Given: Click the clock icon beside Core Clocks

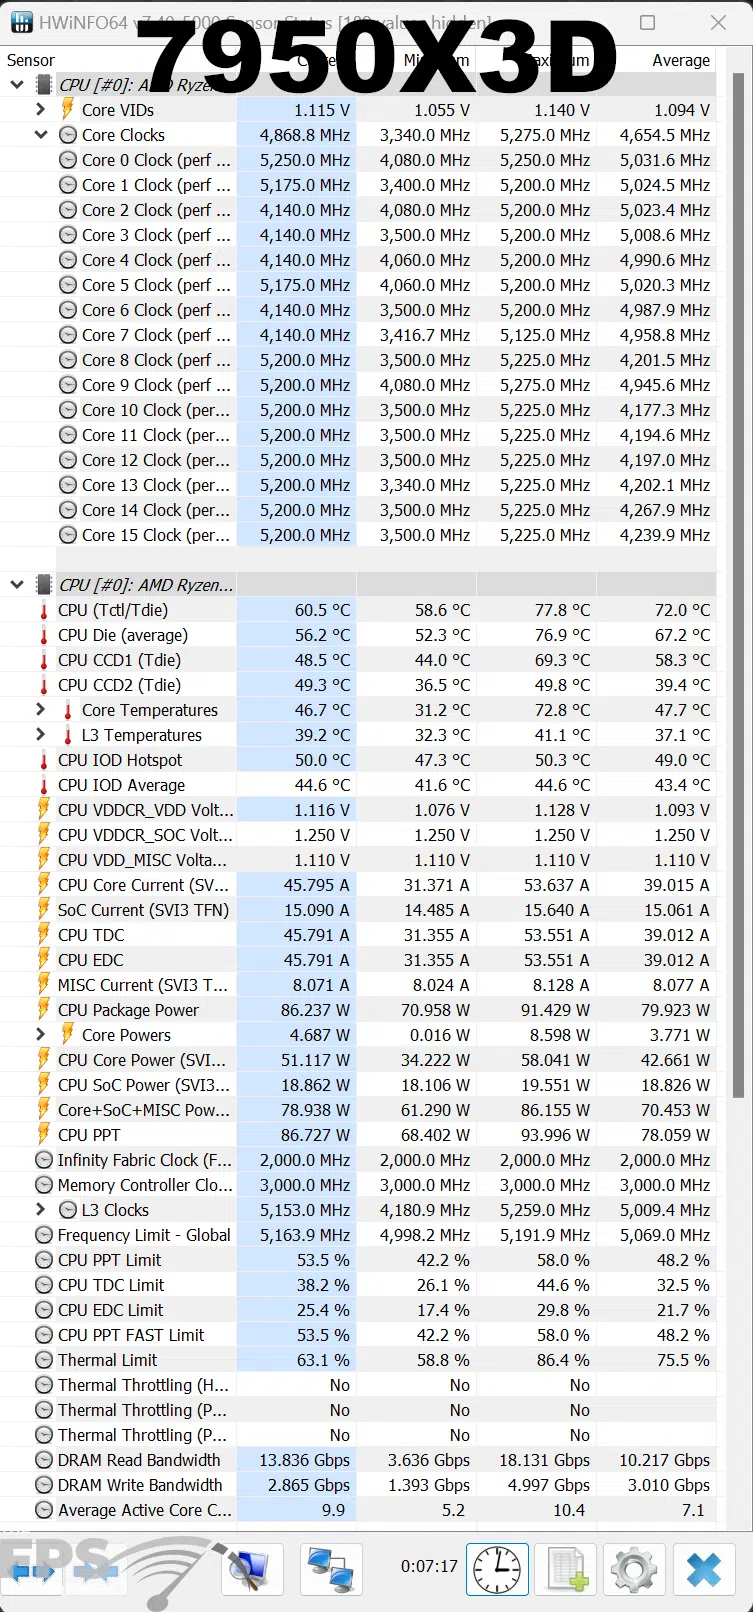Looking at the screenshot, I should point(68,135).
